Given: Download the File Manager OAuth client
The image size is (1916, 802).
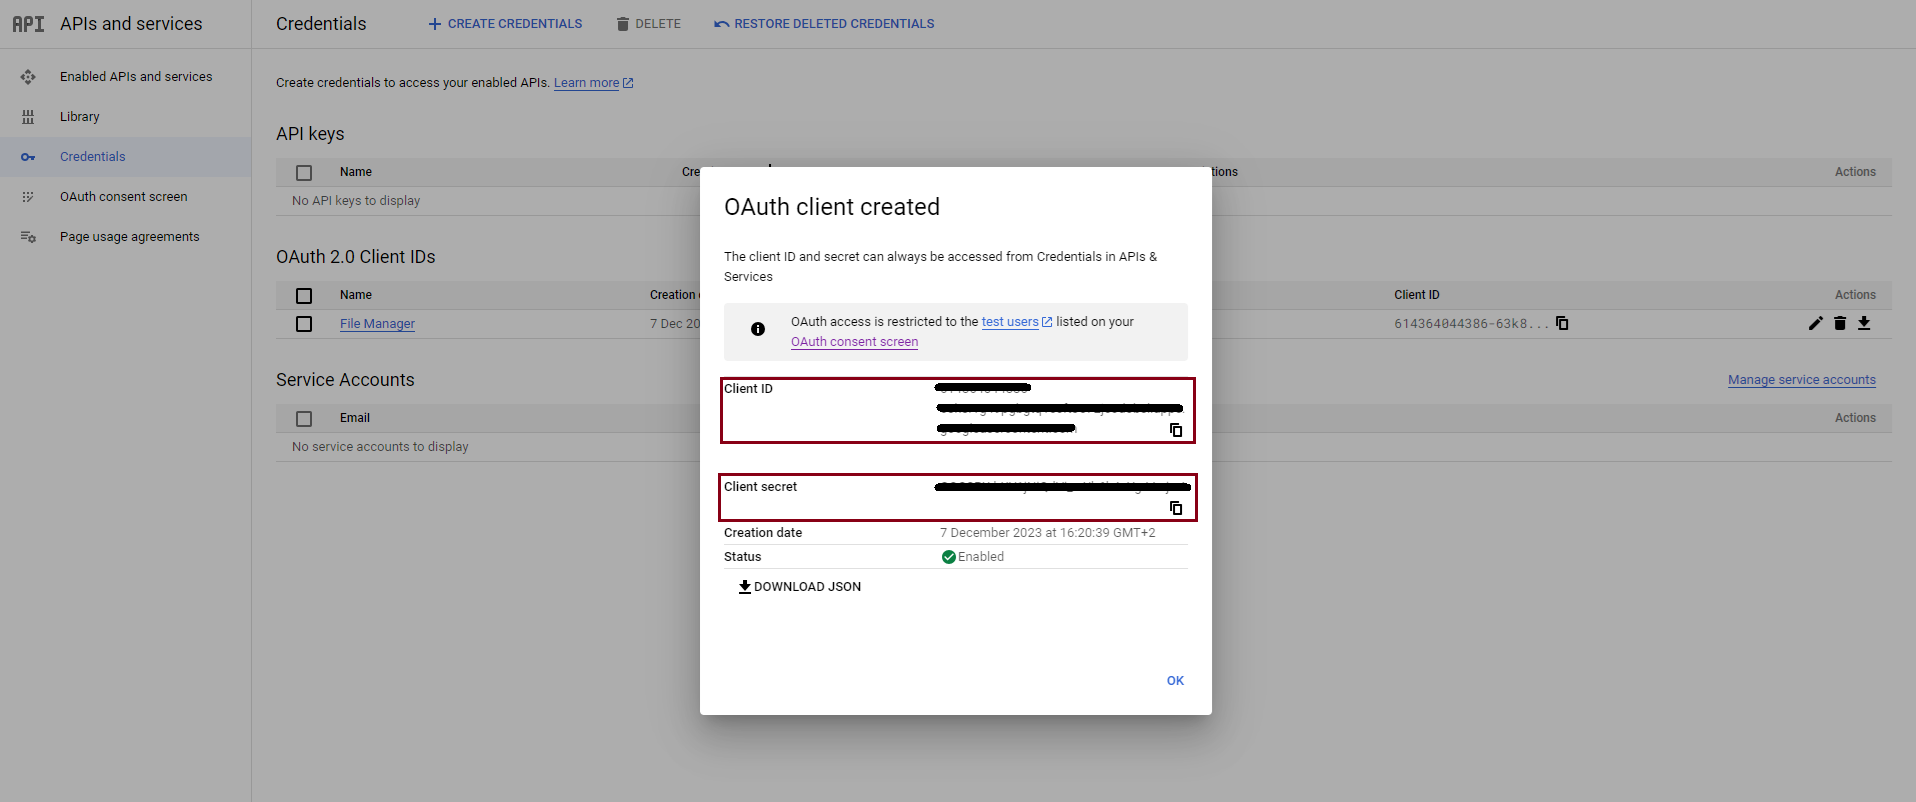Looking at the screenshot, I should [1864, 323].
